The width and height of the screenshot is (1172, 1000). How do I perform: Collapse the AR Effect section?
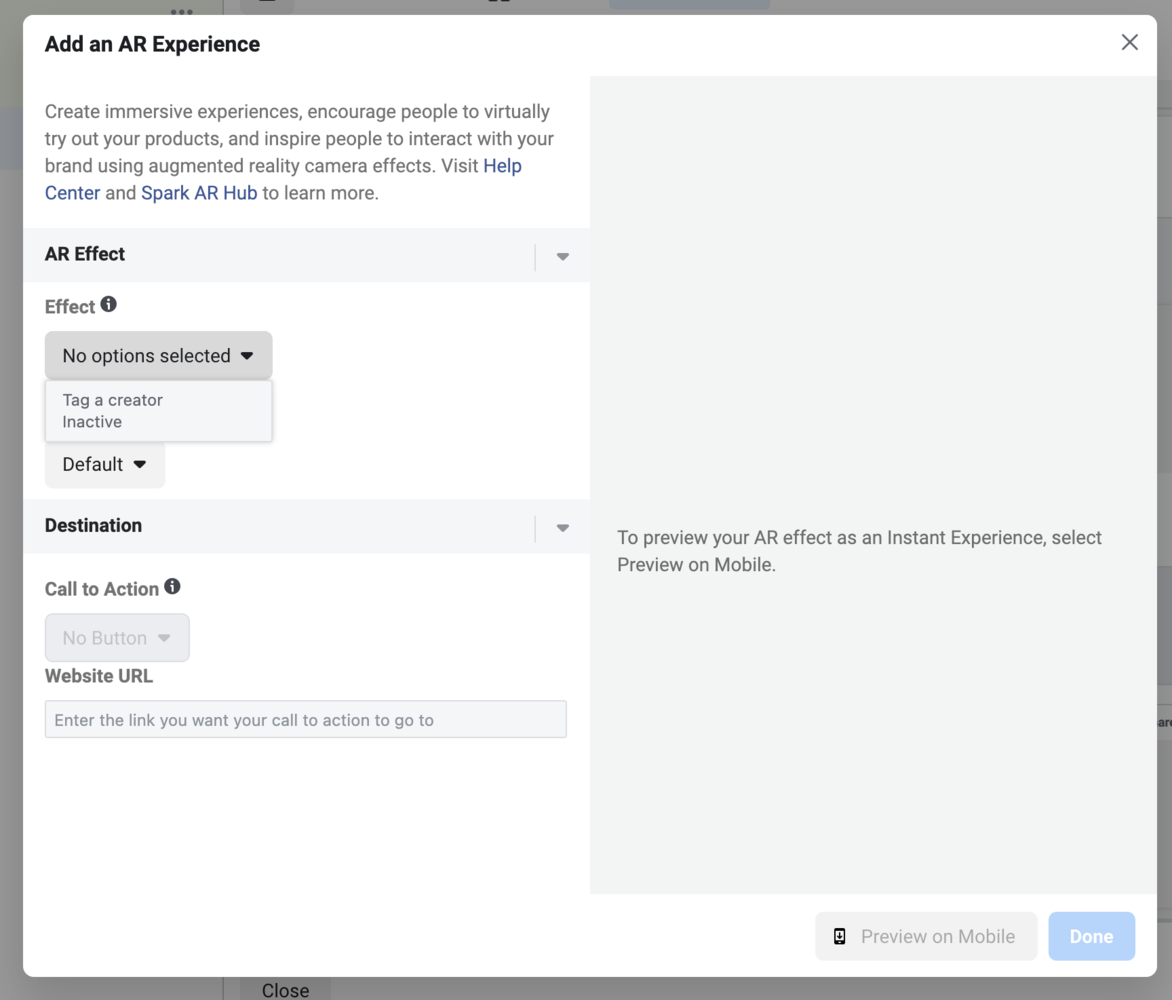[562, 256]
